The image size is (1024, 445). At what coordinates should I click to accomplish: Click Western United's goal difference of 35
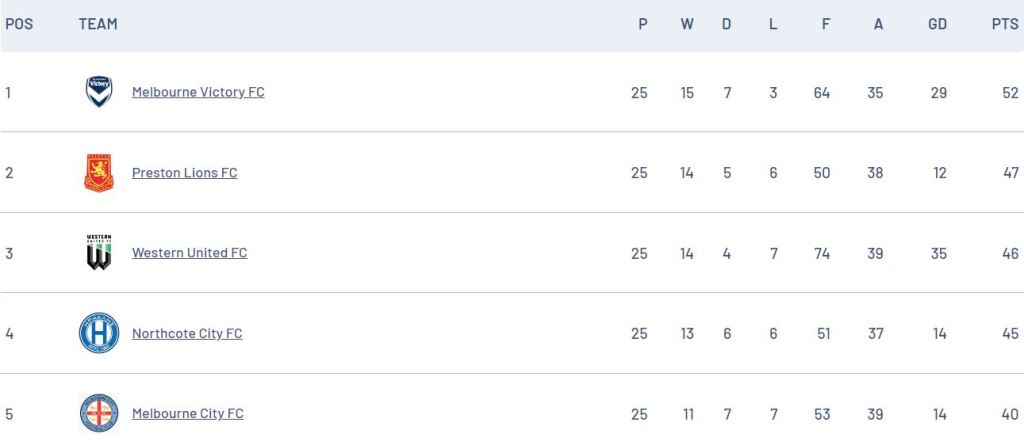(938, 254)
